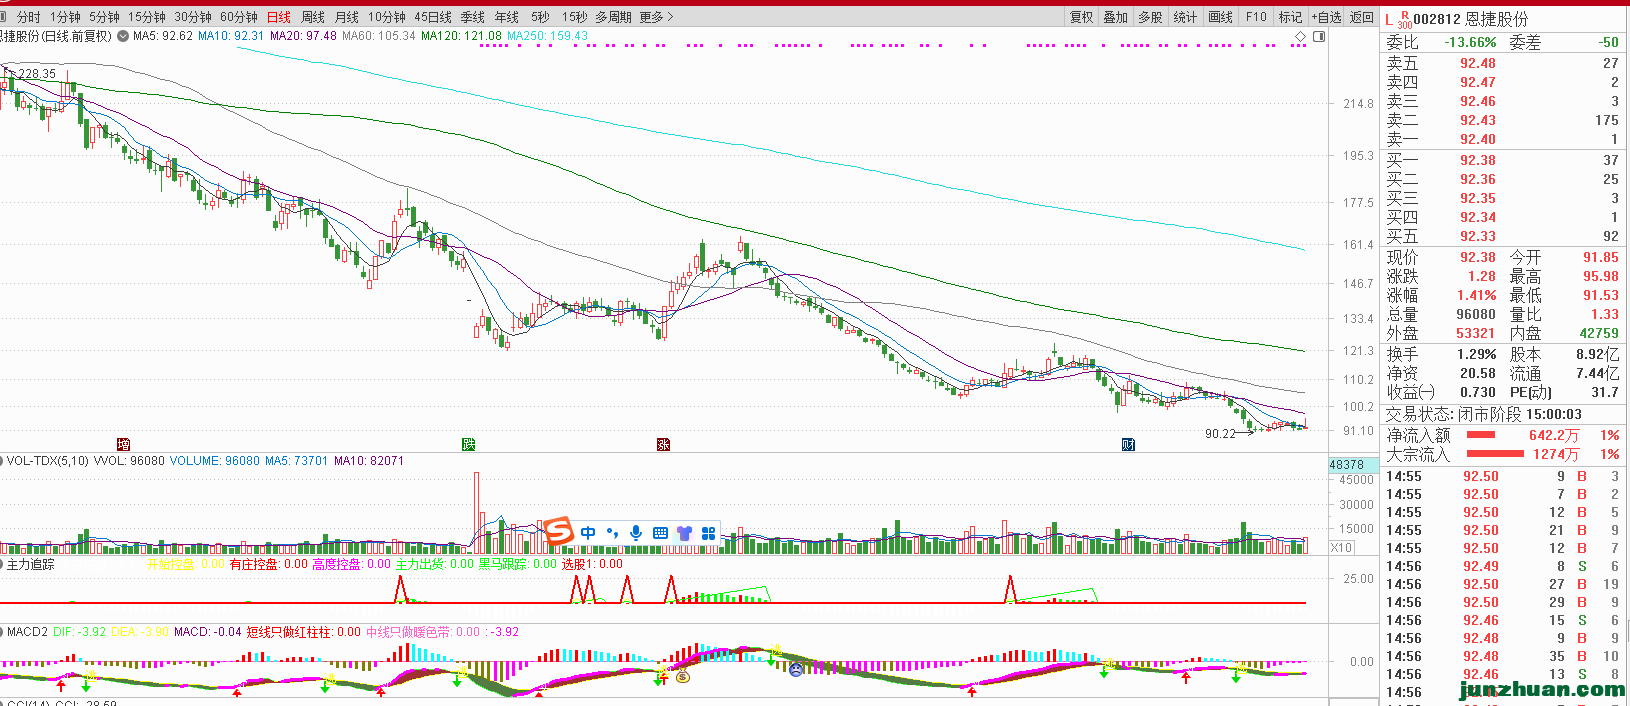Viewport: 1630px width, 706px height.
Task: Click the Sogou input method S logo
Action: point(558,531)
